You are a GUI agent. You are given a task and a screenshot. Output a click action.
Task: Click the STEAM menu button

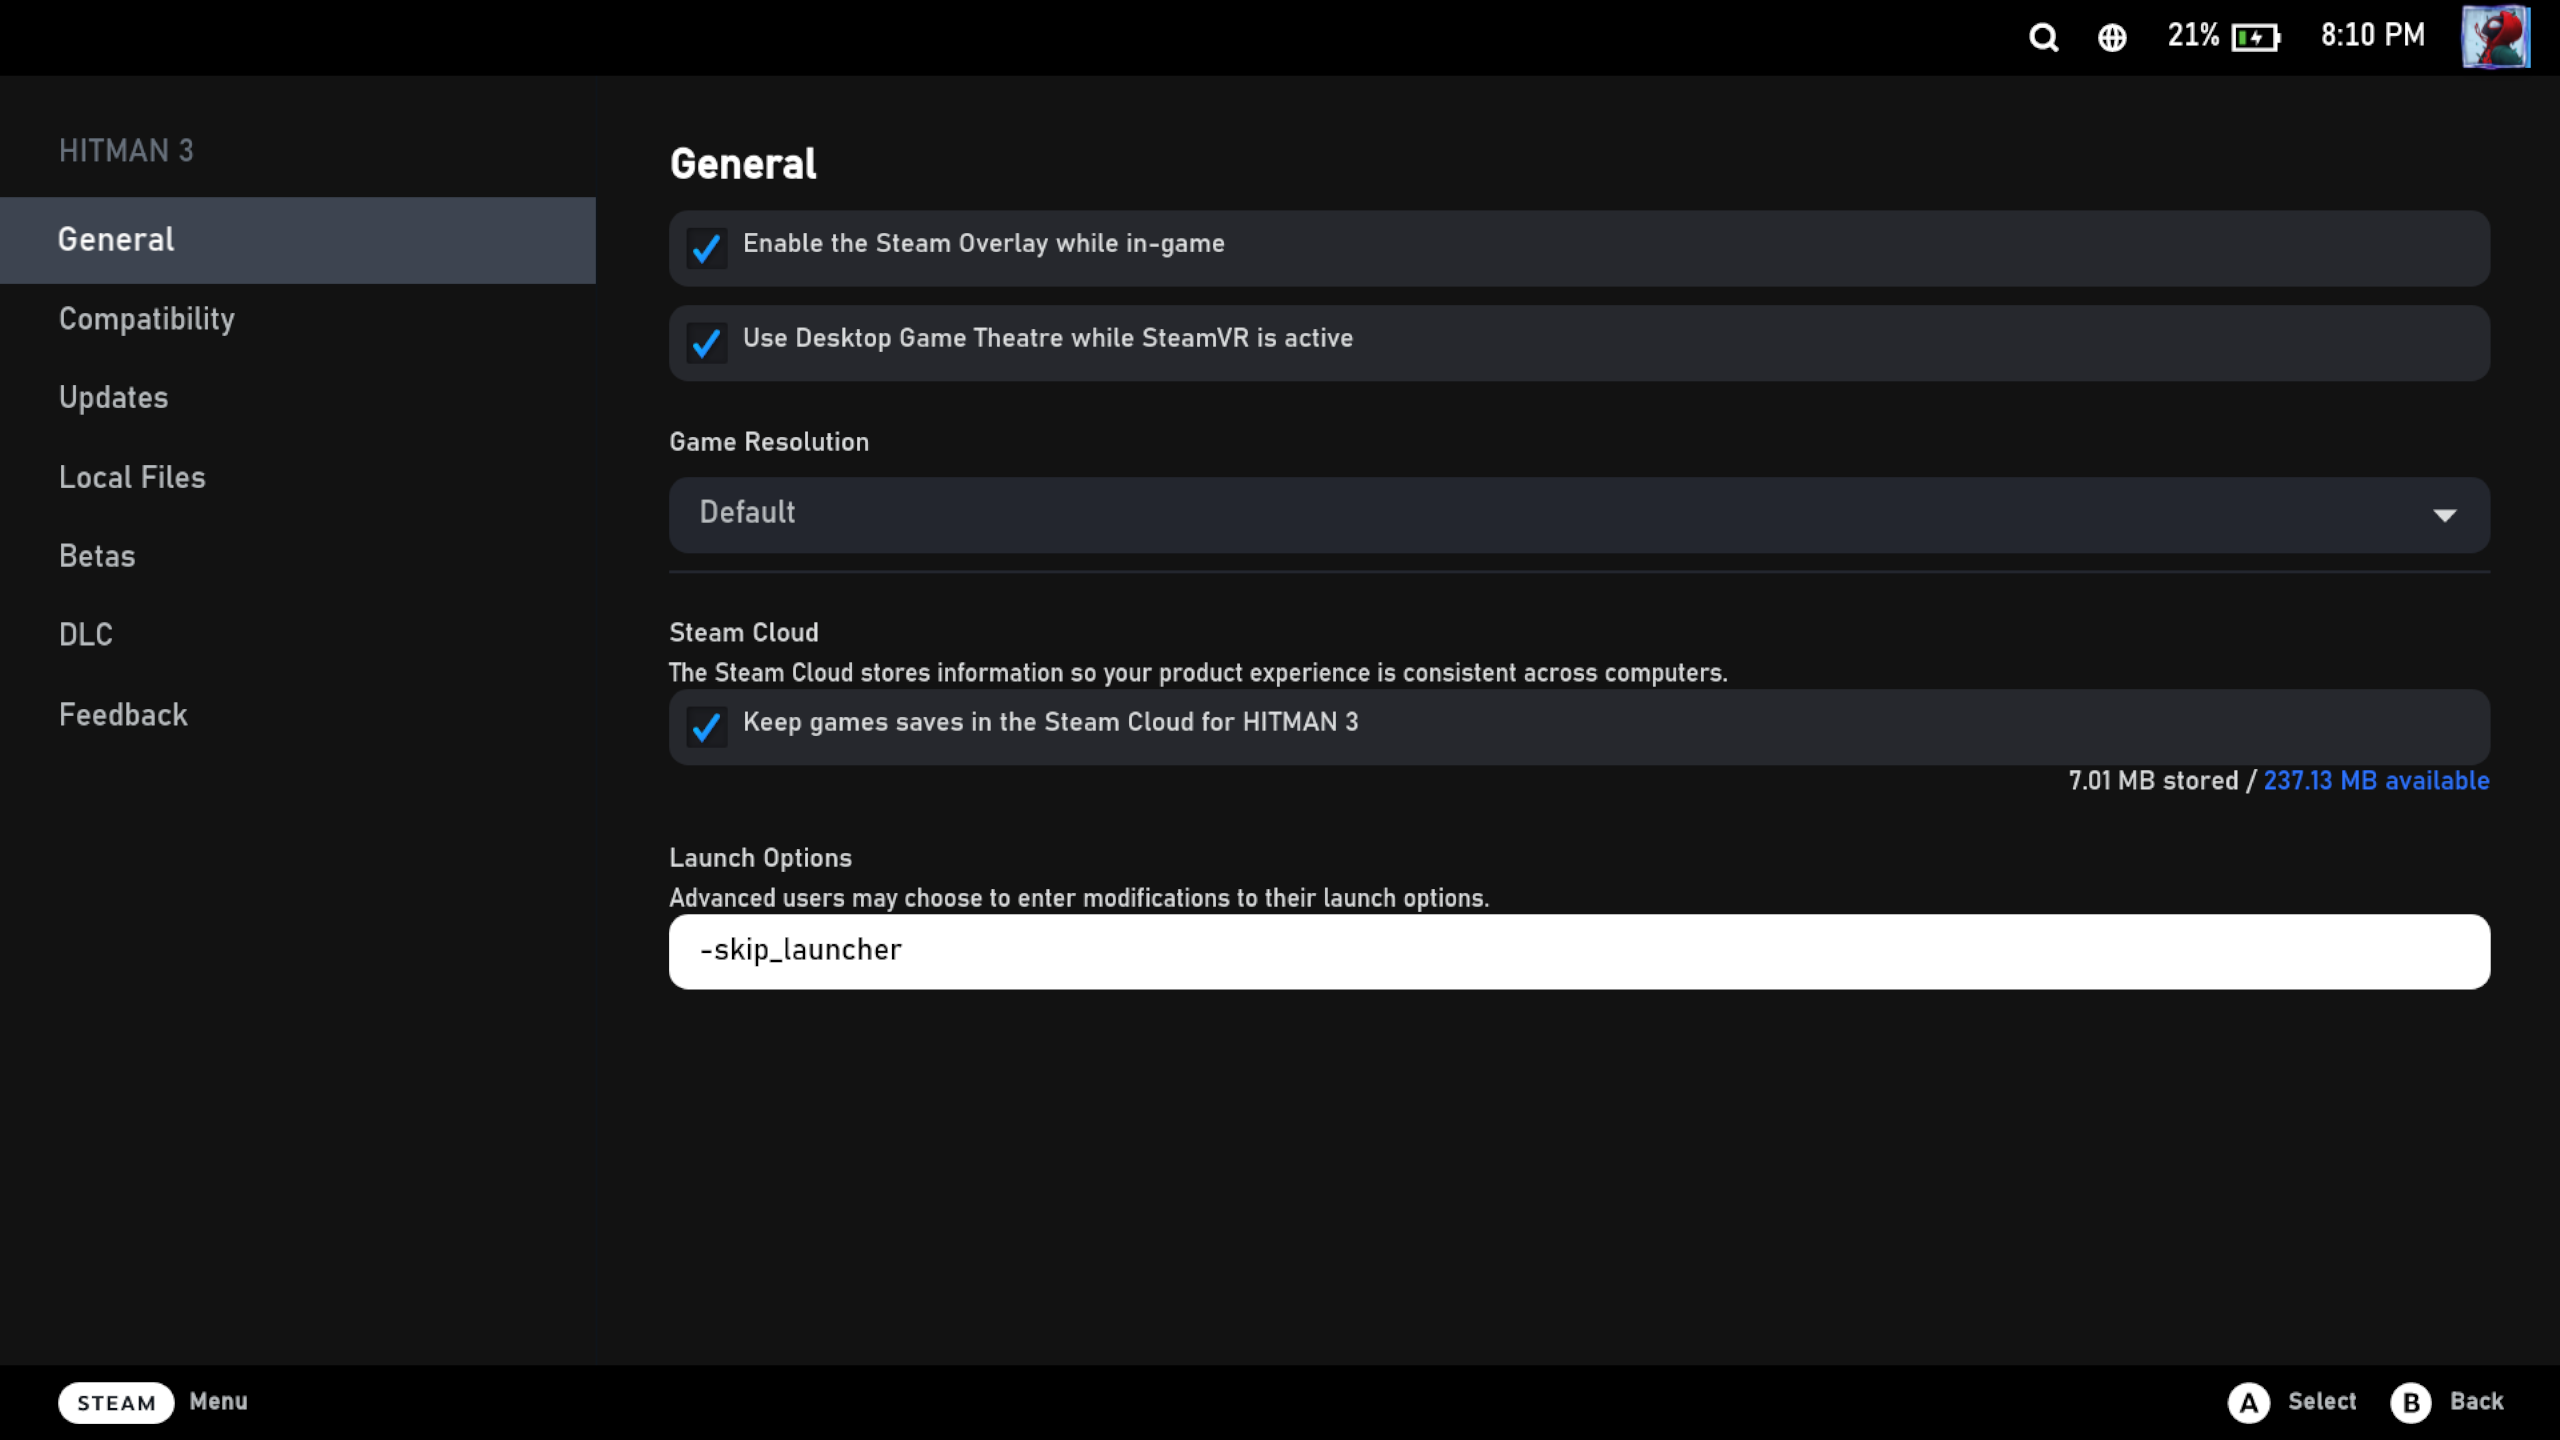pos(114,1401)
